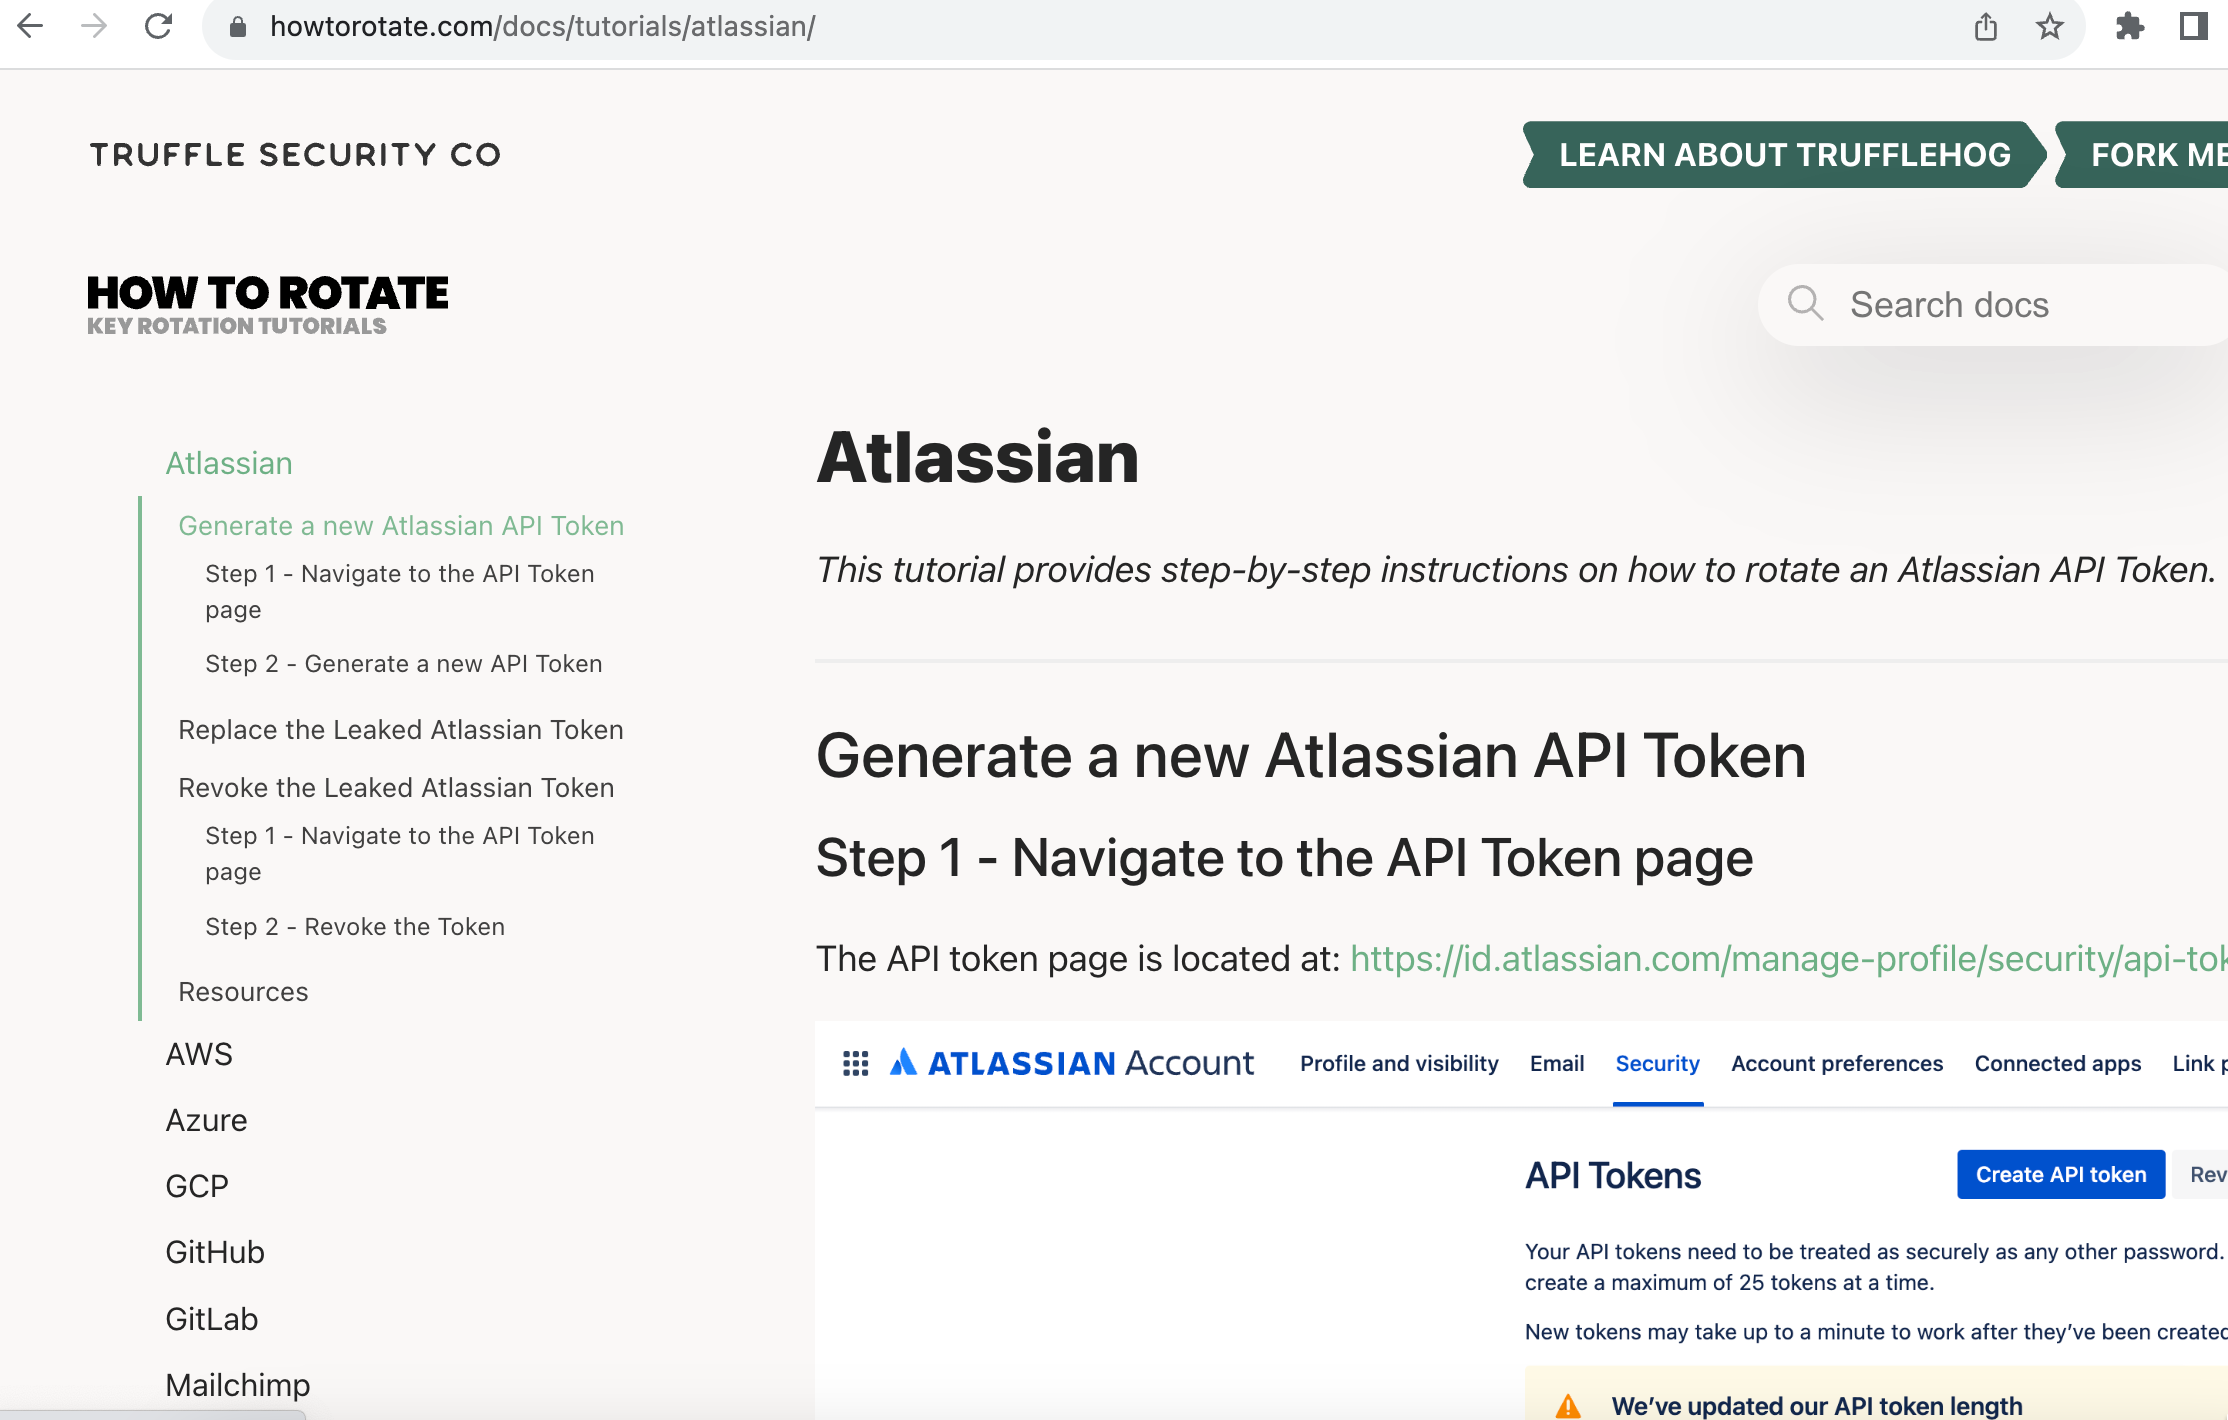Bookmark this page with the star icon
2228x1420 pixels.
(2050, 27)
